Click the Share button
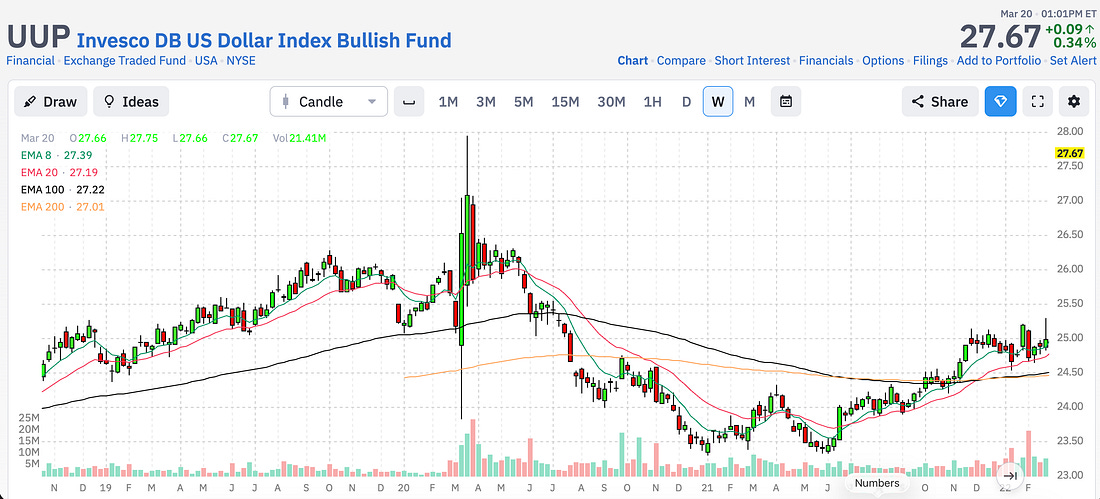1100x499 pixels. tap(940, 102)
